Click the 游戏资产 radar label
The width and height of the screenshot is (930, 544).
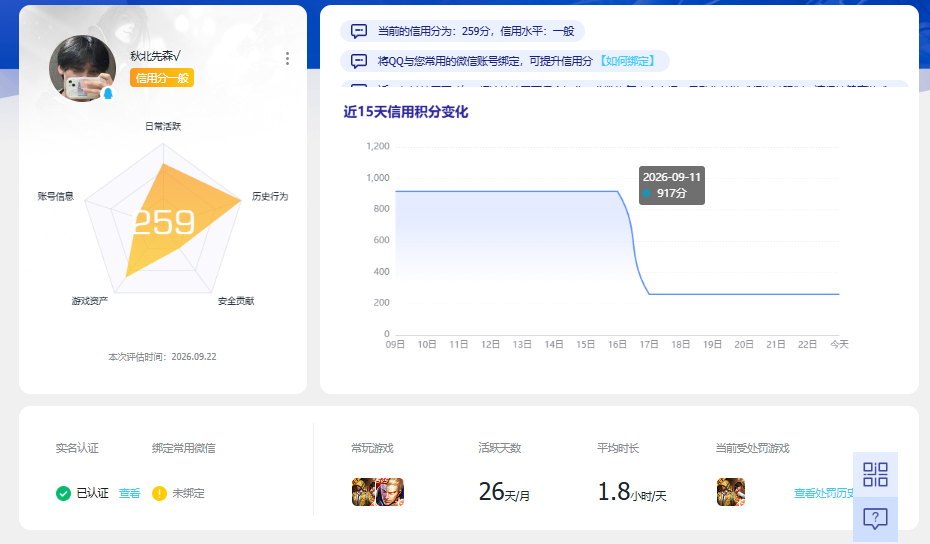click(x=90, y=301)
